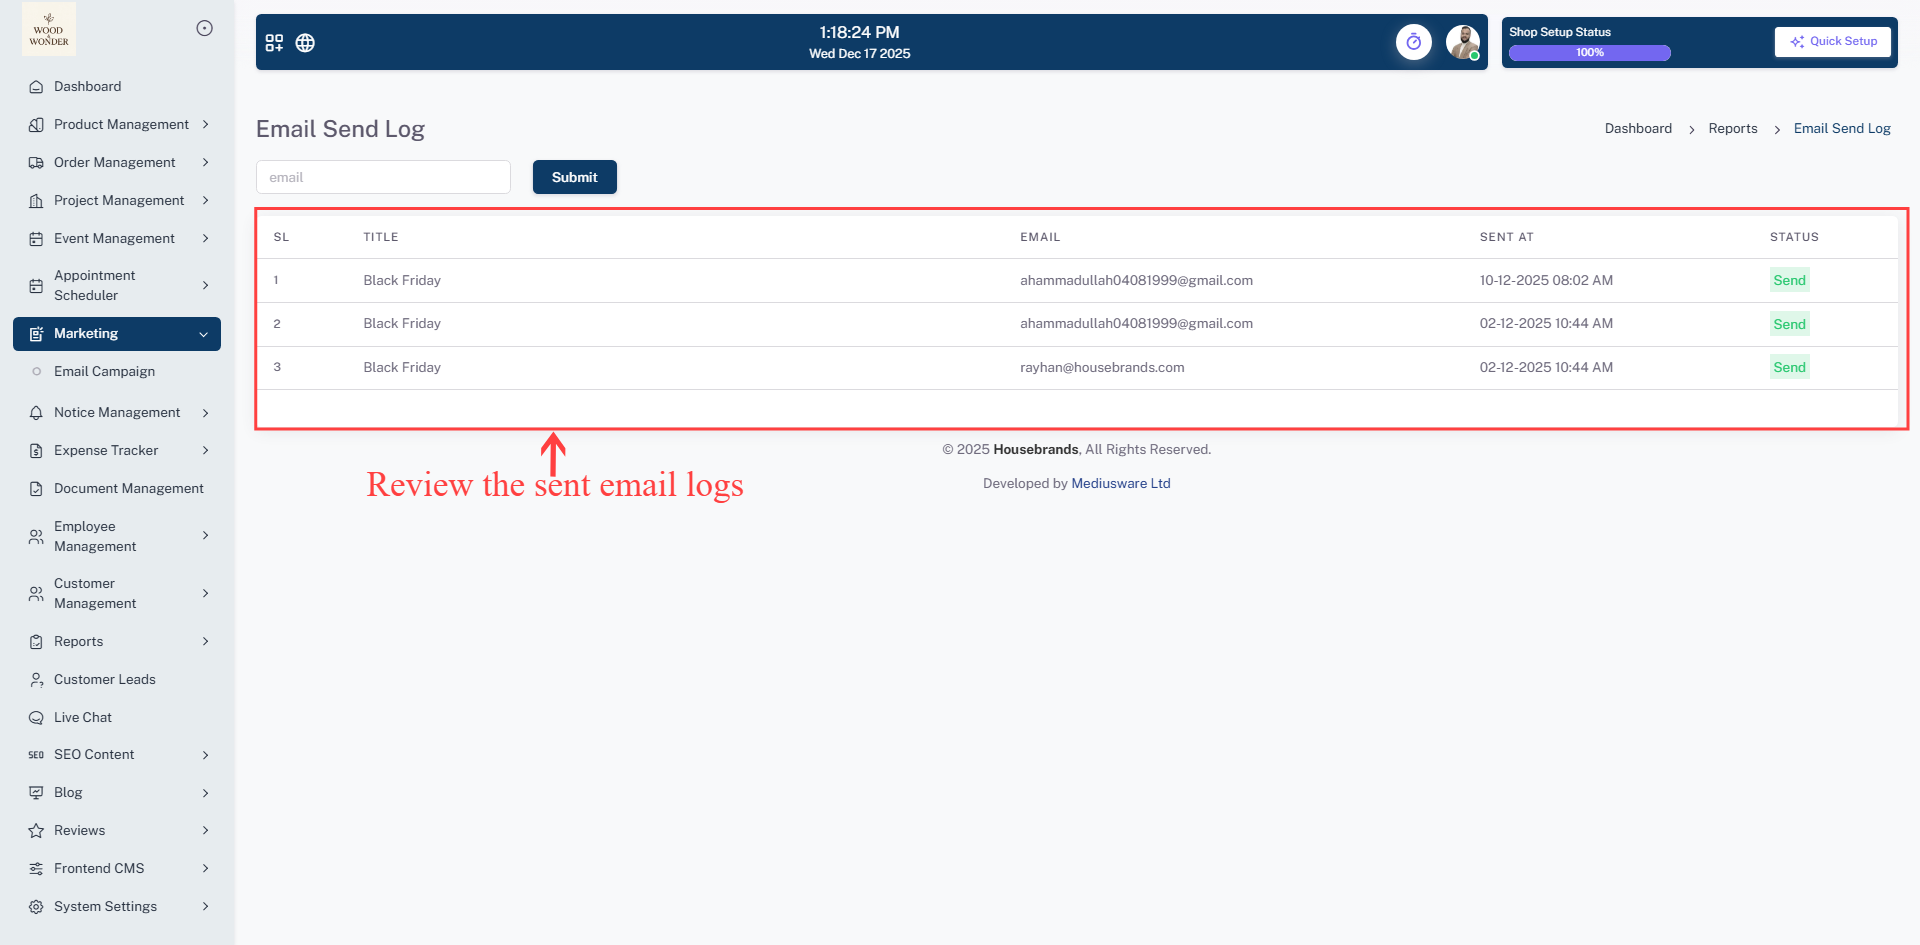
Task: Toggle sidebar collapse circle button
Action: (204, 28)
